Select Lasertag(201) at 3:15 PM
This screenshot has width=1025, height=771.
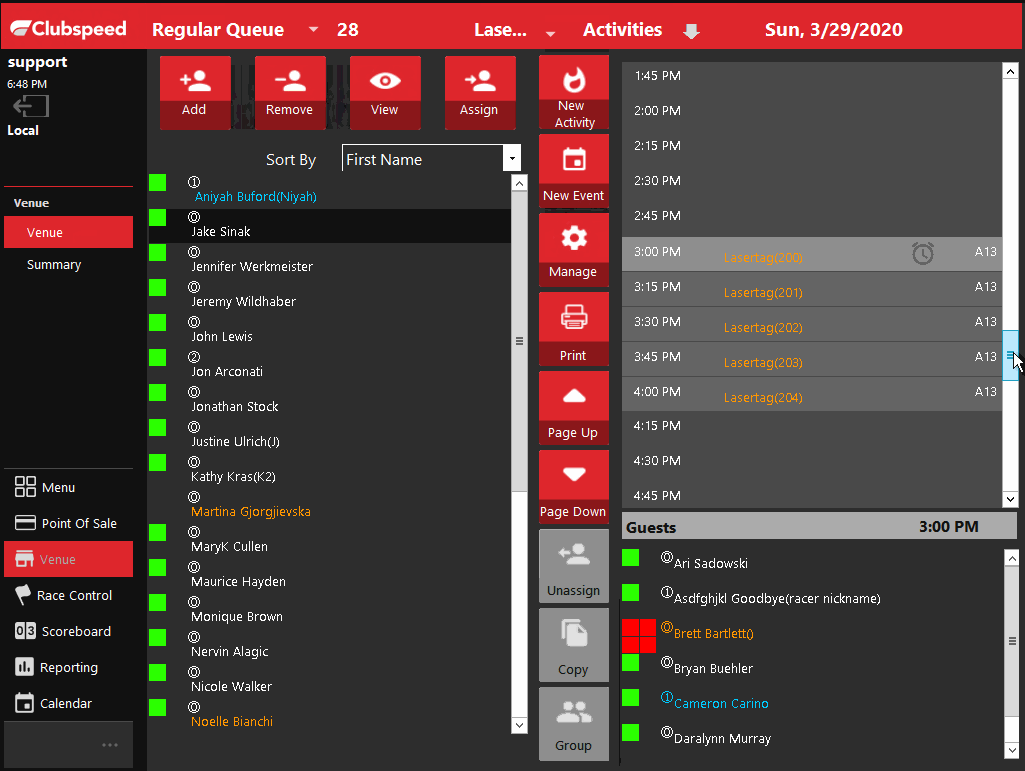811,290
